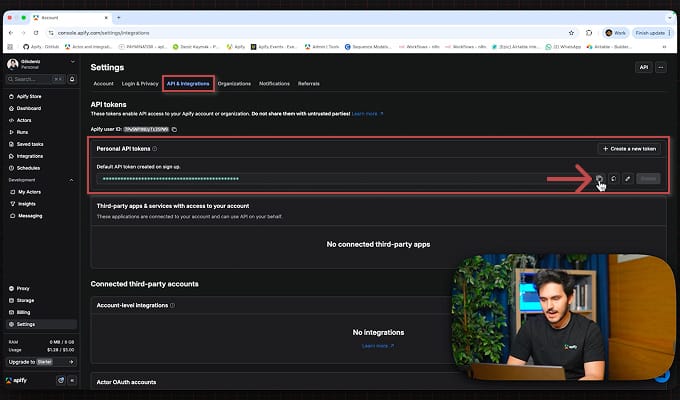Copy the Apify user ID
680x400 pixels.
(x=174, y=129)
